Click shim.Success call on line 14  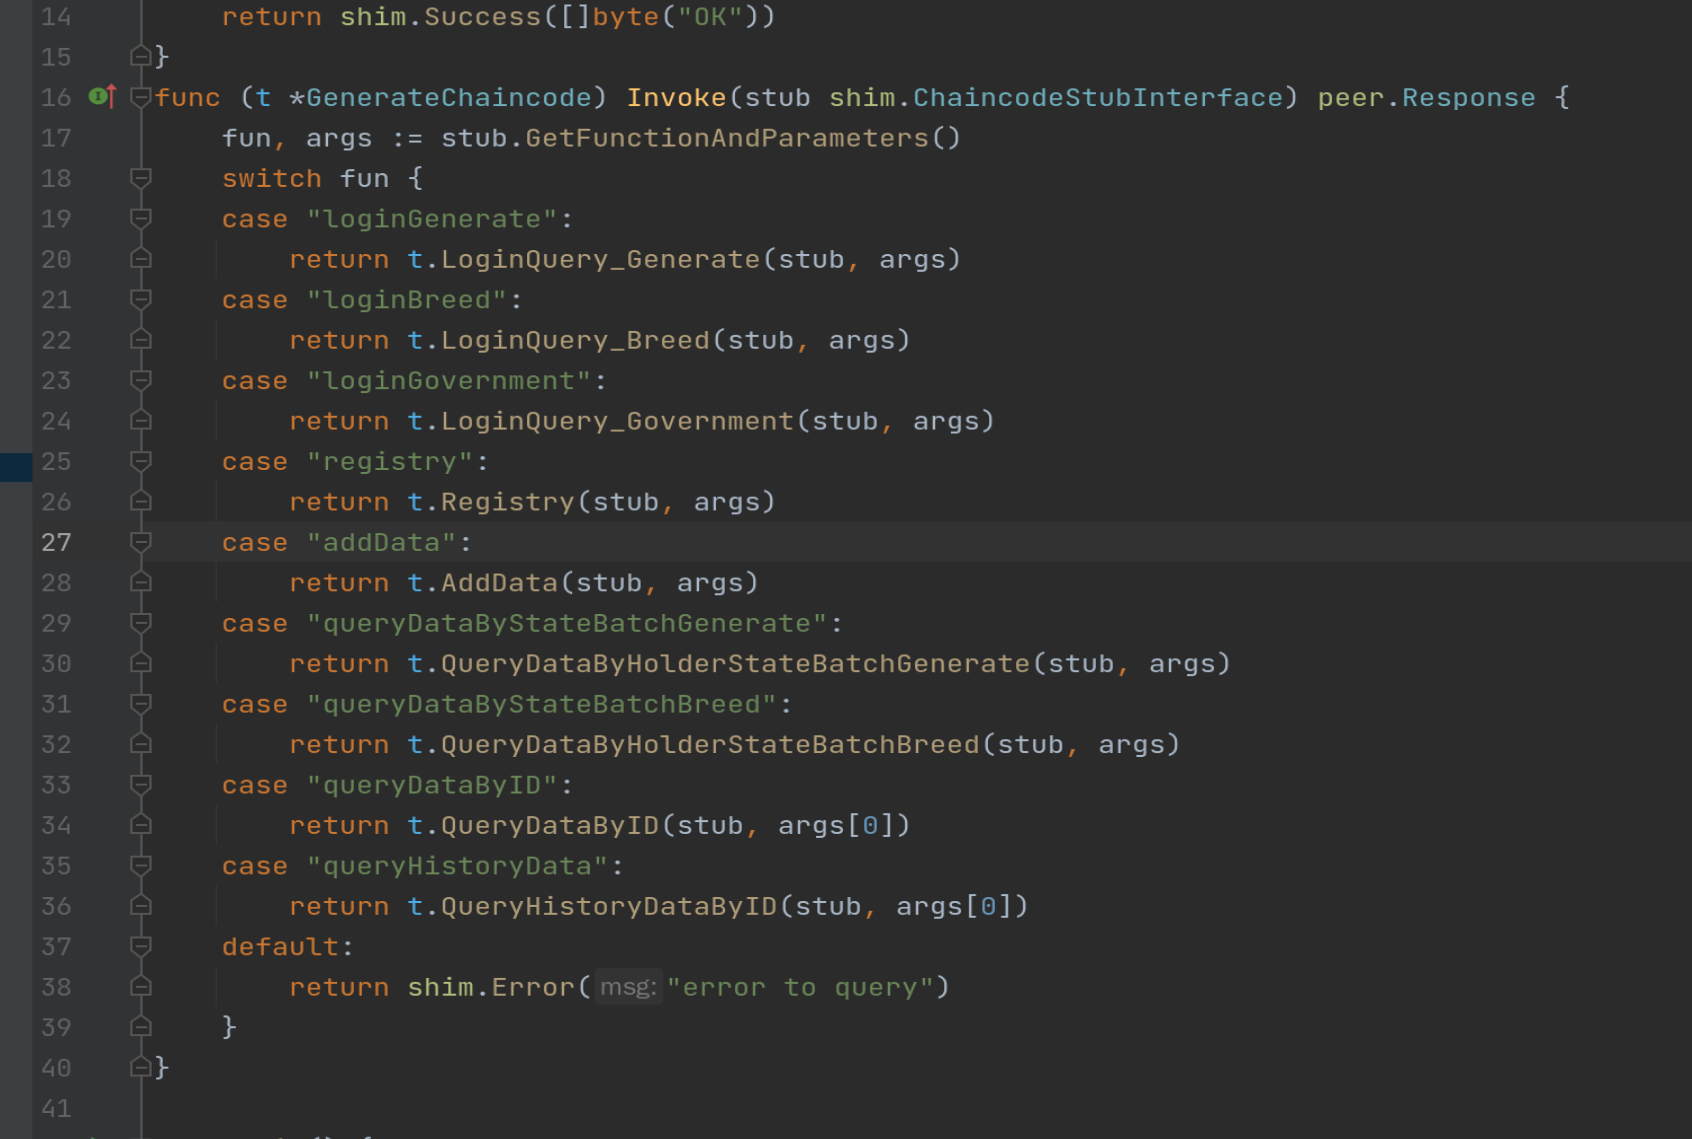click(440, 17)
